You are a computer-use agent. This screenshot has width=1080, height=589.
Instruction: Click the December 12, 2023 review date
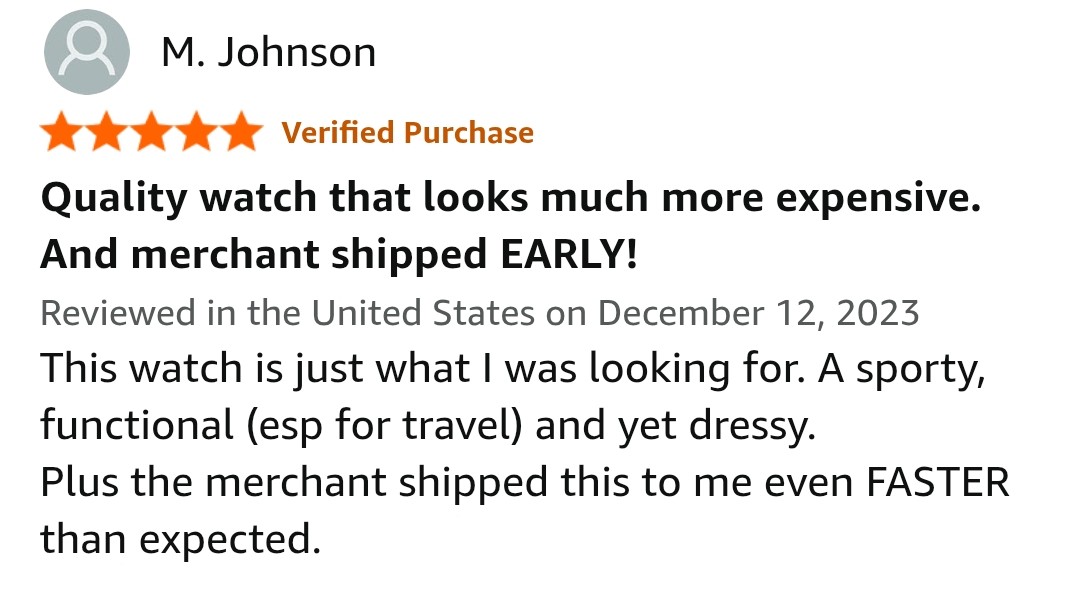758,313
